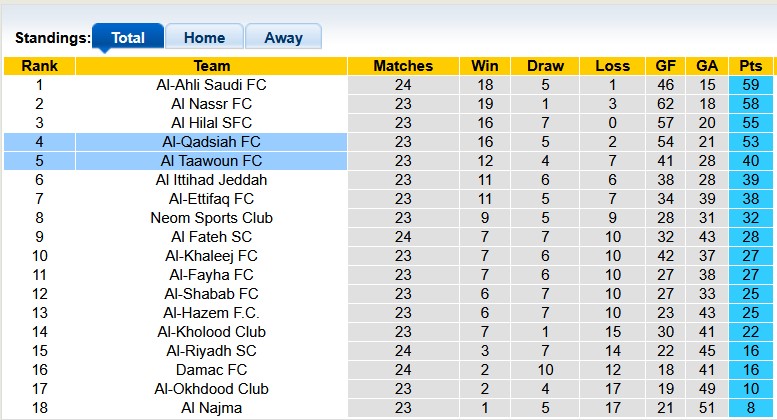Open Al-Khaleej FC team page
Viewport: 777px width, 420px height.
(212, 256)
